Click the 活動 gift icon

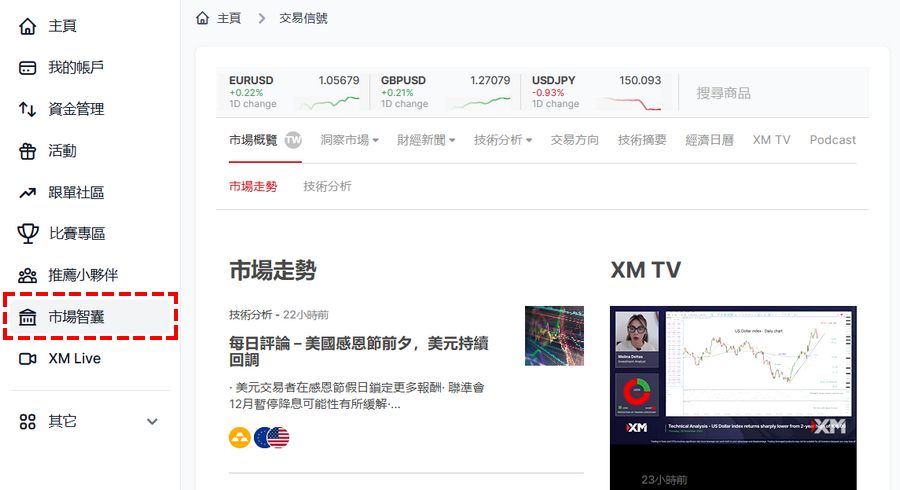coord(27,151)
